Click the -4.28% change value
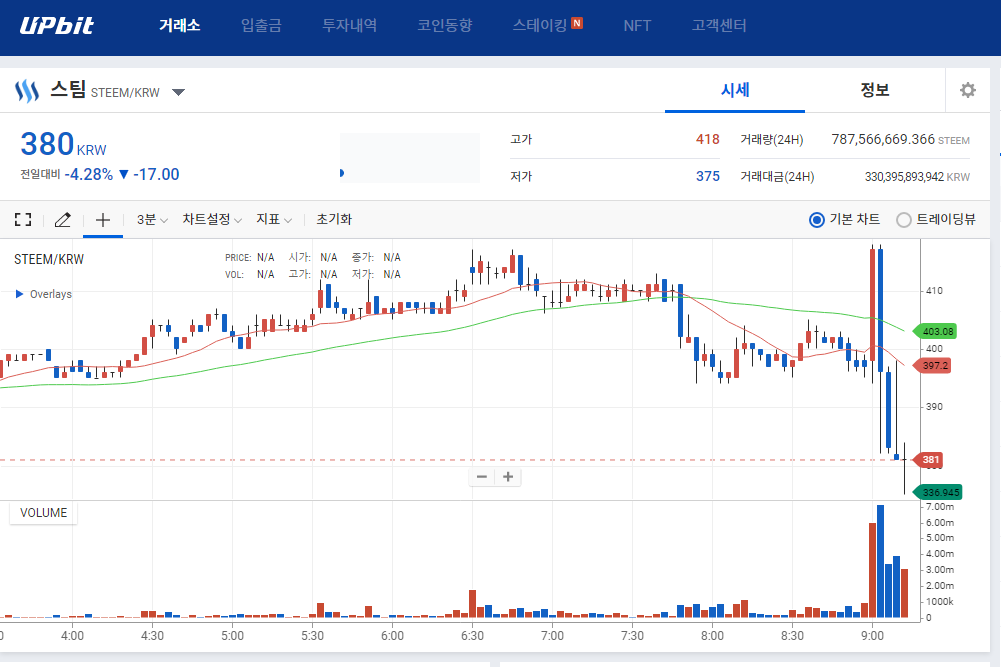 89,174
